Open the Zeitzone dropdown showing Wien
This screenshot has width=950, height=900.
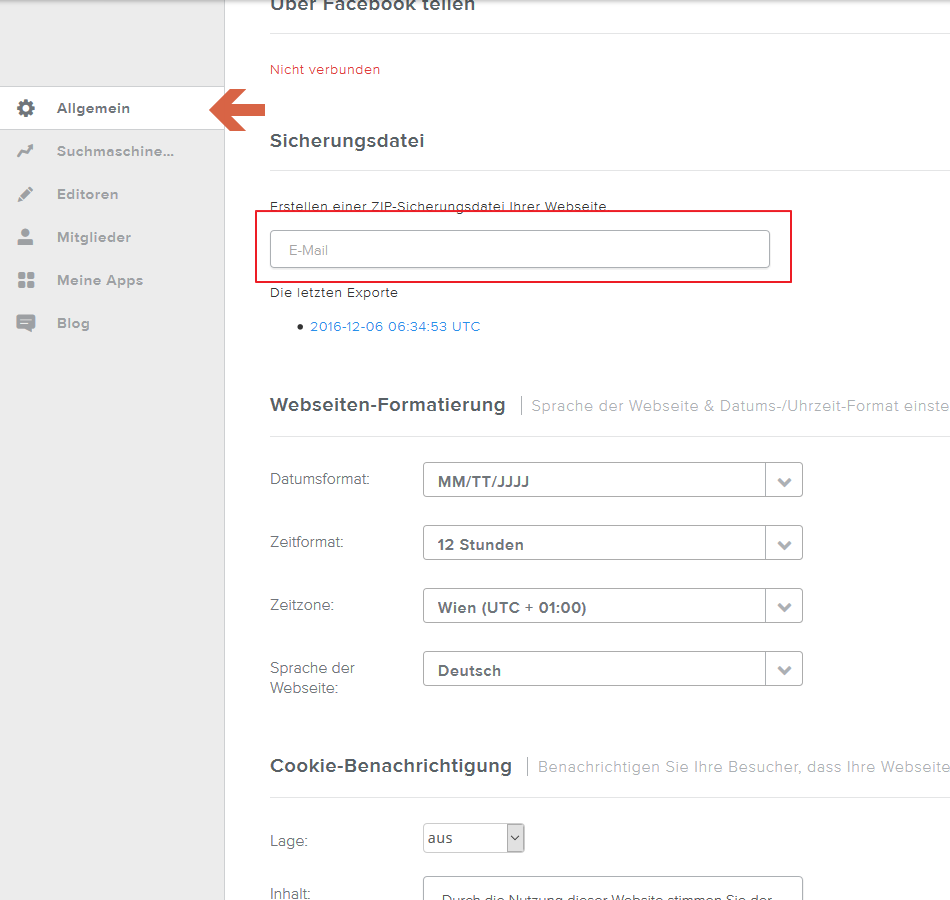pyautogui.click(x=612, y=606)
